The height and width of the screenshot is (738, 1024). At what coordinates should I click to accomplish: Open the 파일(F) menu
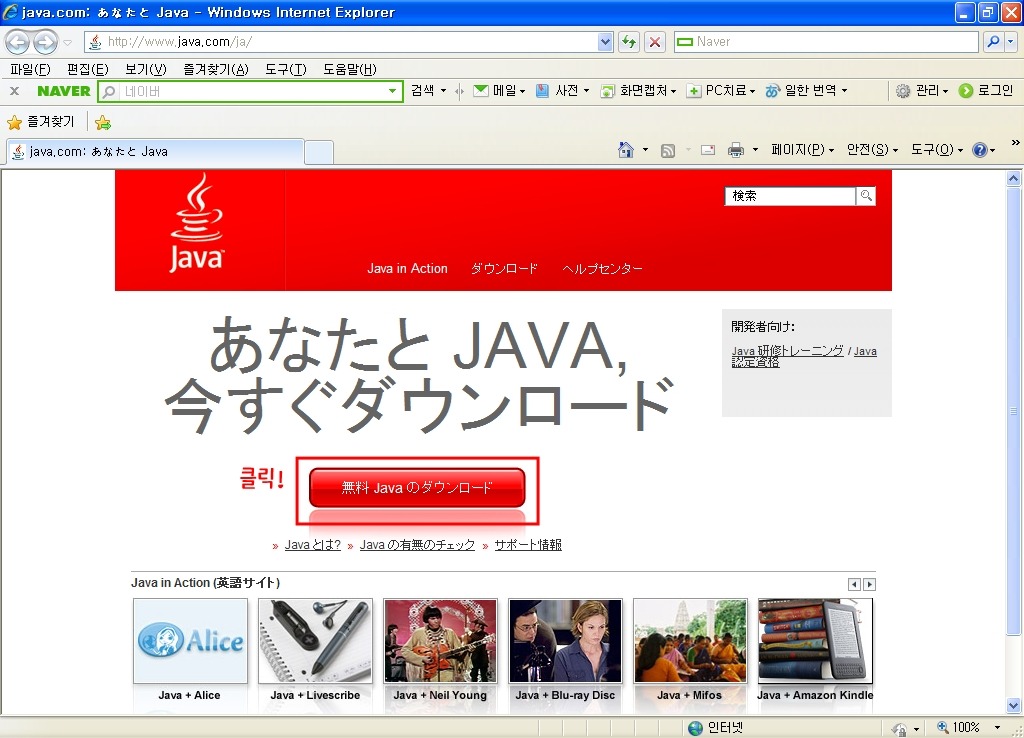coord(30,69)
